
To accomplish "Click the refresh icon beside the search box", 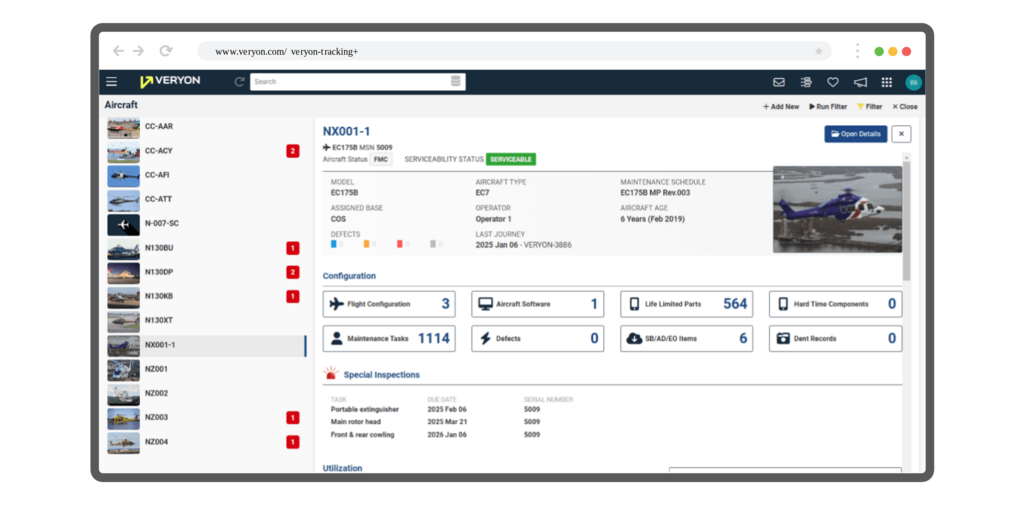I will pyautogui.click(x=239, y=82).
